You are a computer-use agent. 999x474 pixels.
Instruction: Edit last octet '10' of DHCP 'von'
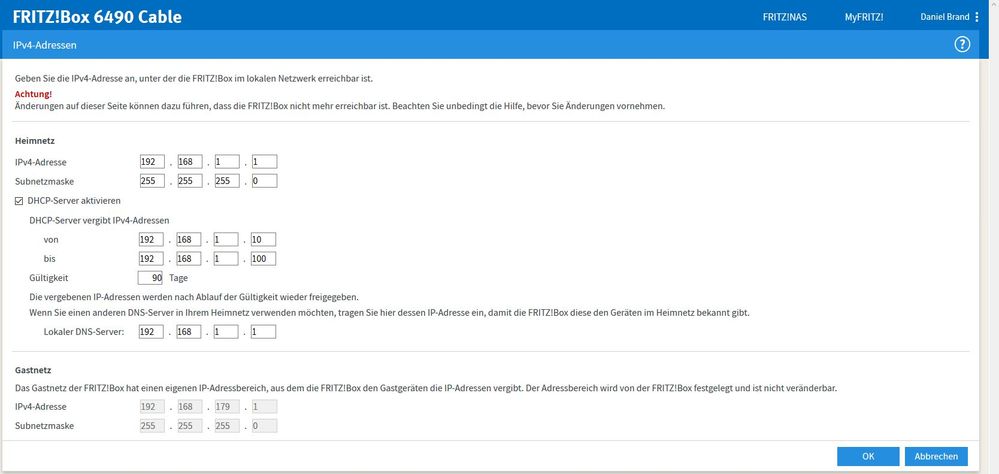point(263,240)
